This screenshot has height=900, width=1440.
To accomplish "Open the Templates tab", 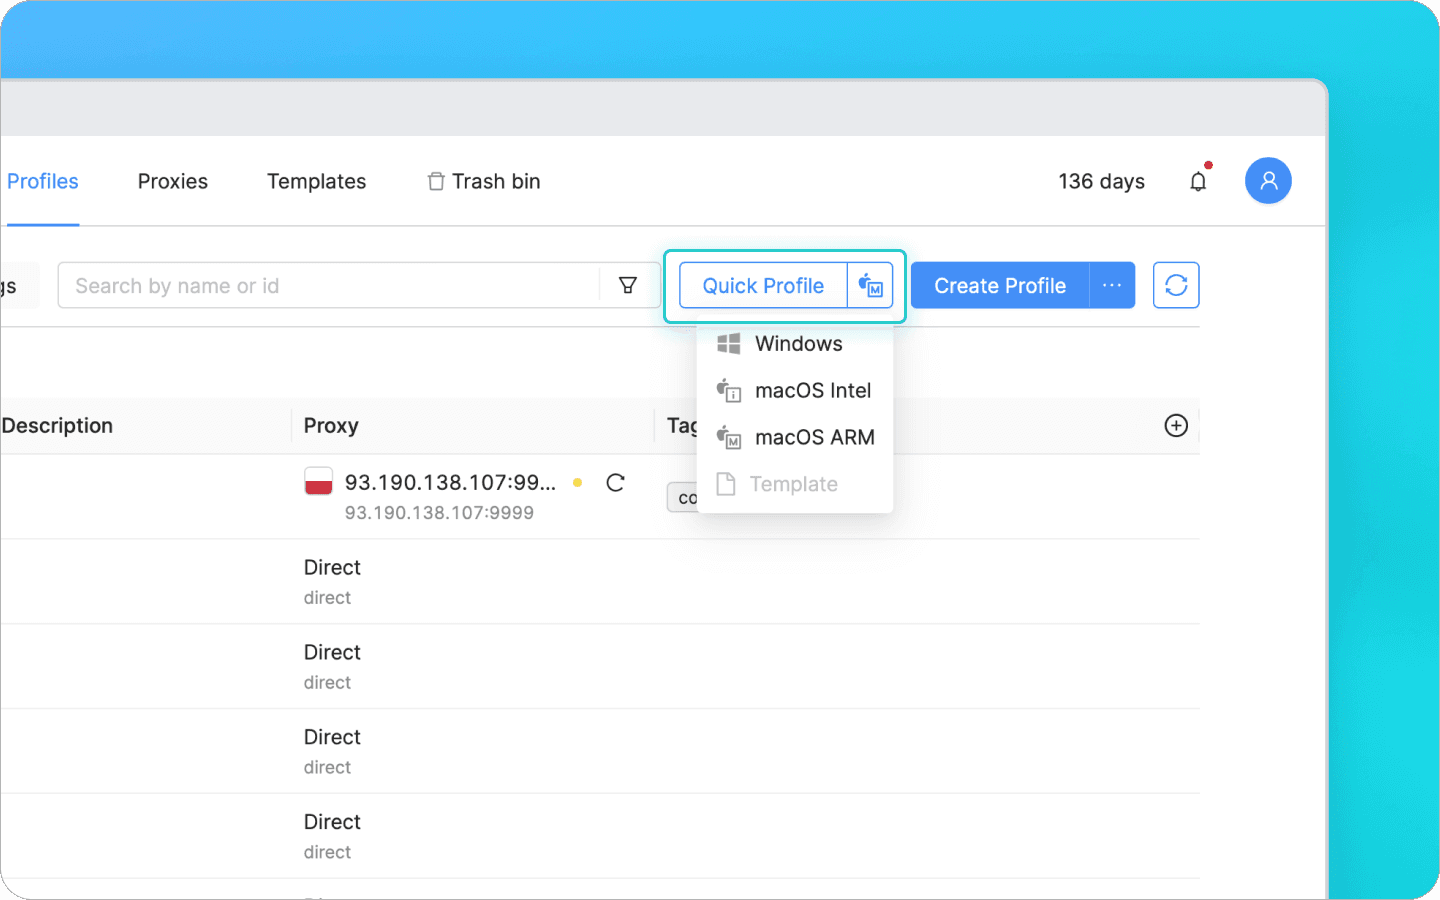I will [316, 182].
